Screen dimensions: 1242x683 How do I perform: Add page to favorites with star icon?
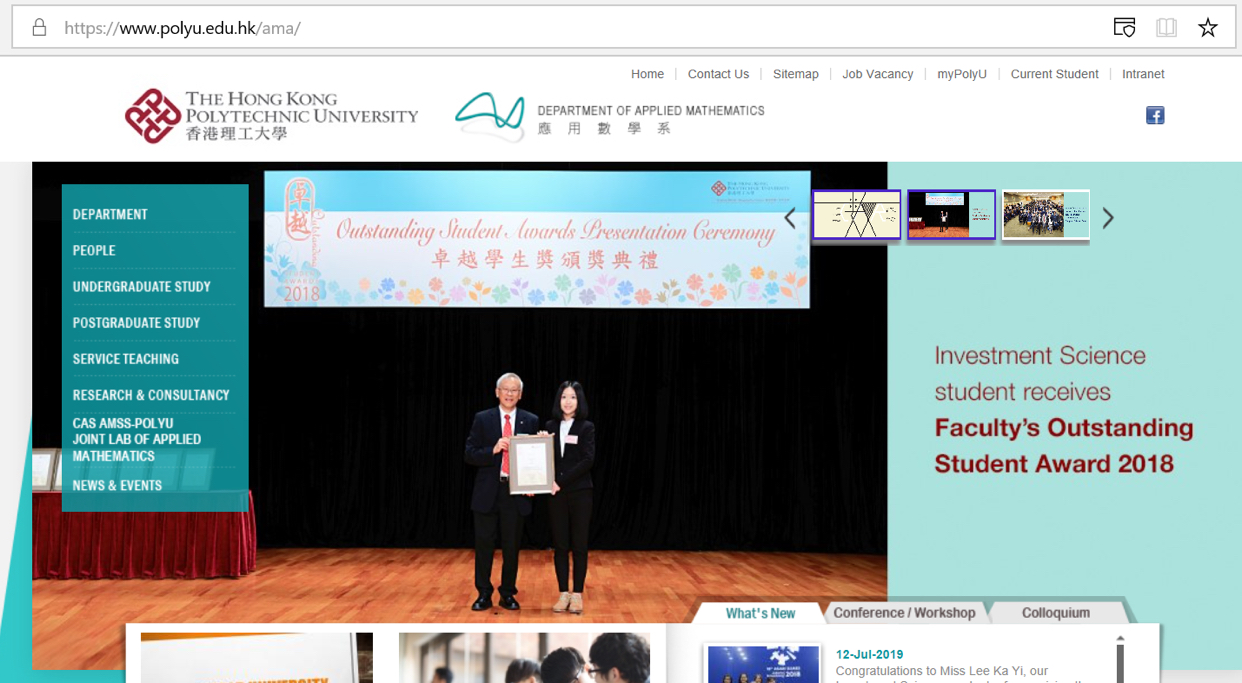[1208, 28]
